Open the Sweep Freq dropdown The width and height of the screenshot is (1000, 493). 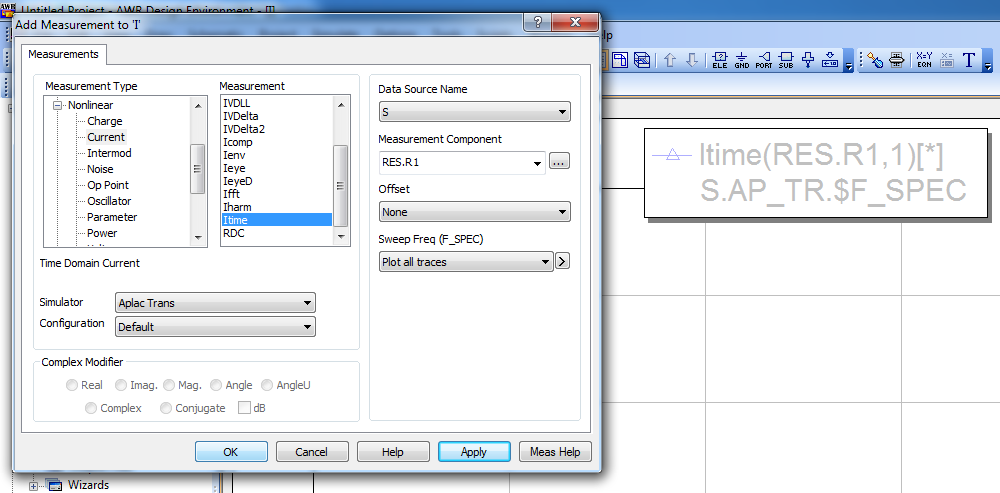466,261
